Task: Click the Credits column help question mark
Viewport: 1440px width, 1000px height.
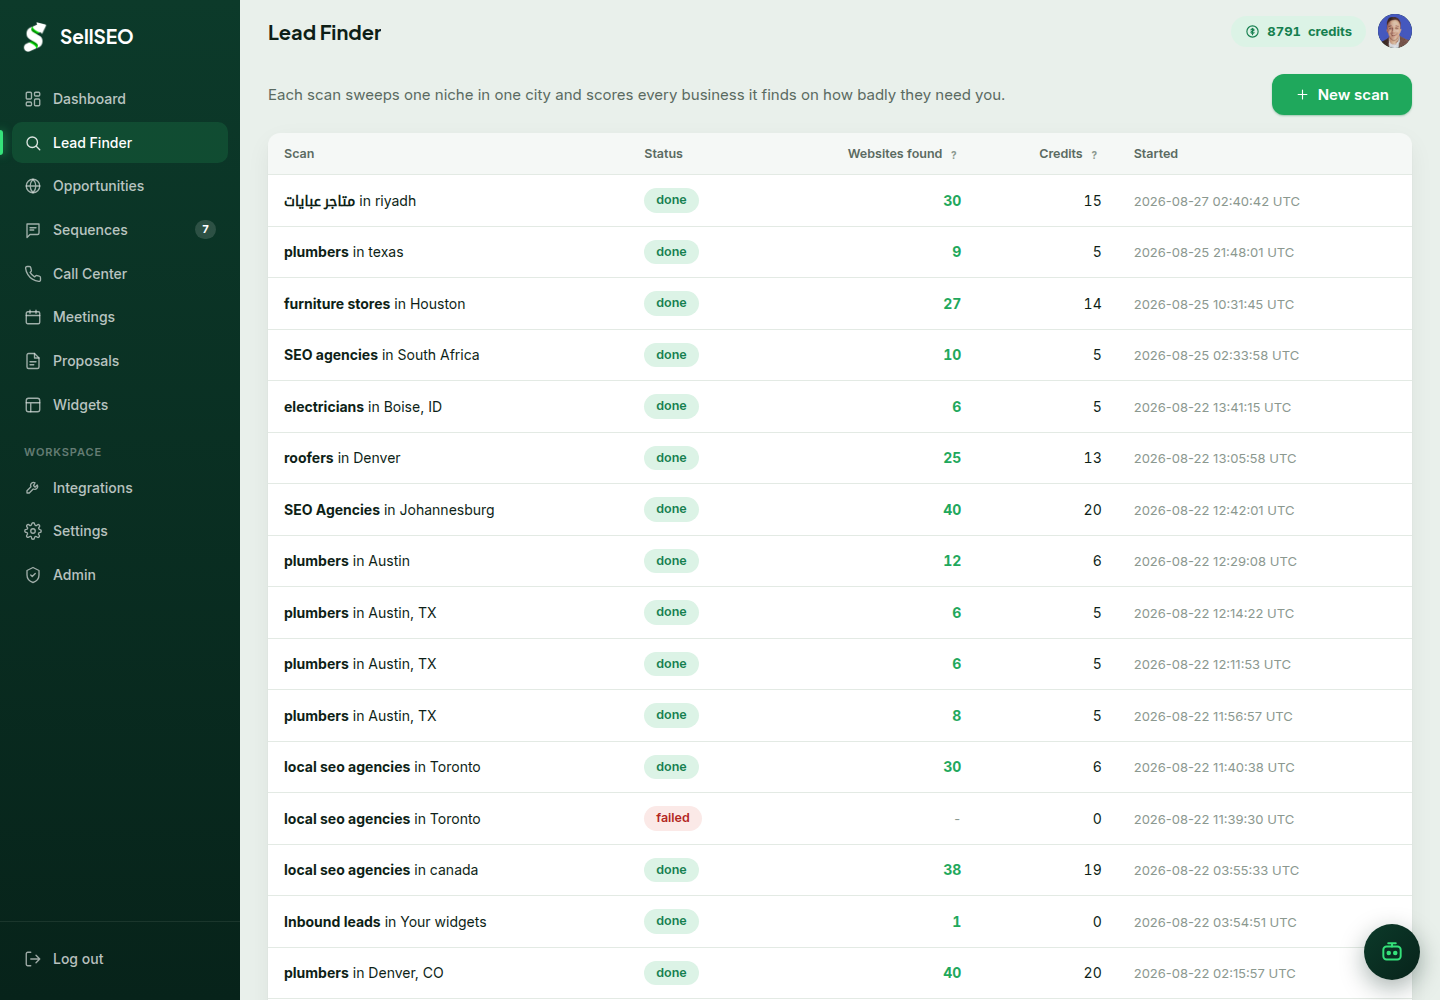Action: click(x=1094, y=155)
